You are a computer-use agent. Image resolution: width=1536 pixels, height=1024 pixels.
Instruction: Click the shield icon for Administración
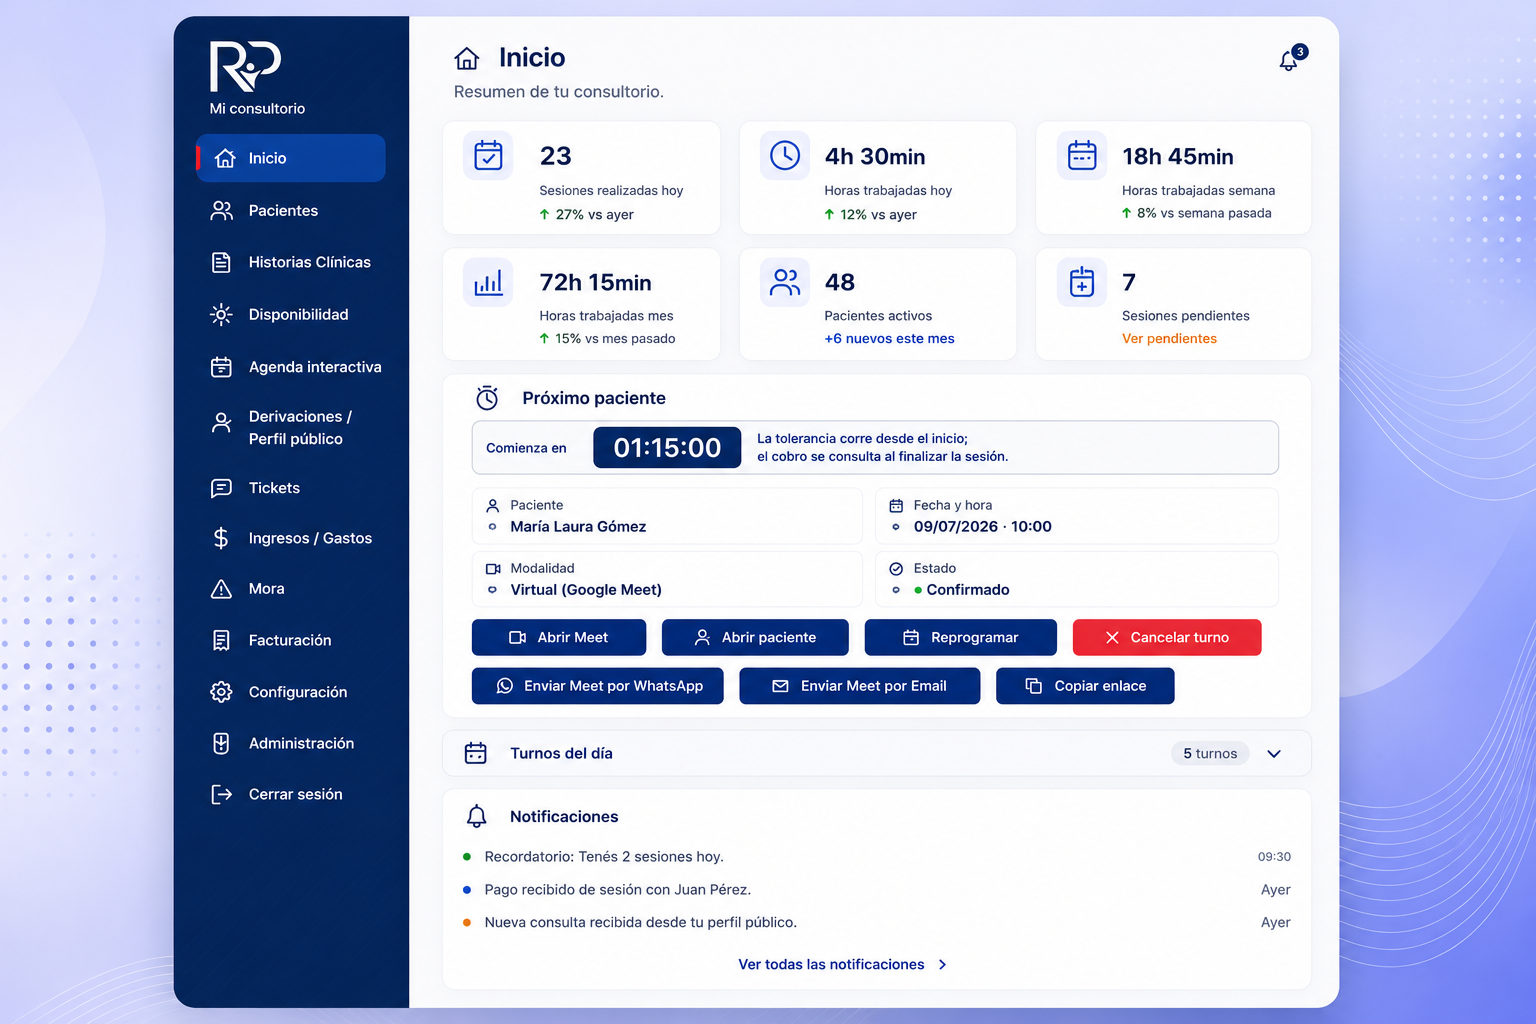point(221,743)
